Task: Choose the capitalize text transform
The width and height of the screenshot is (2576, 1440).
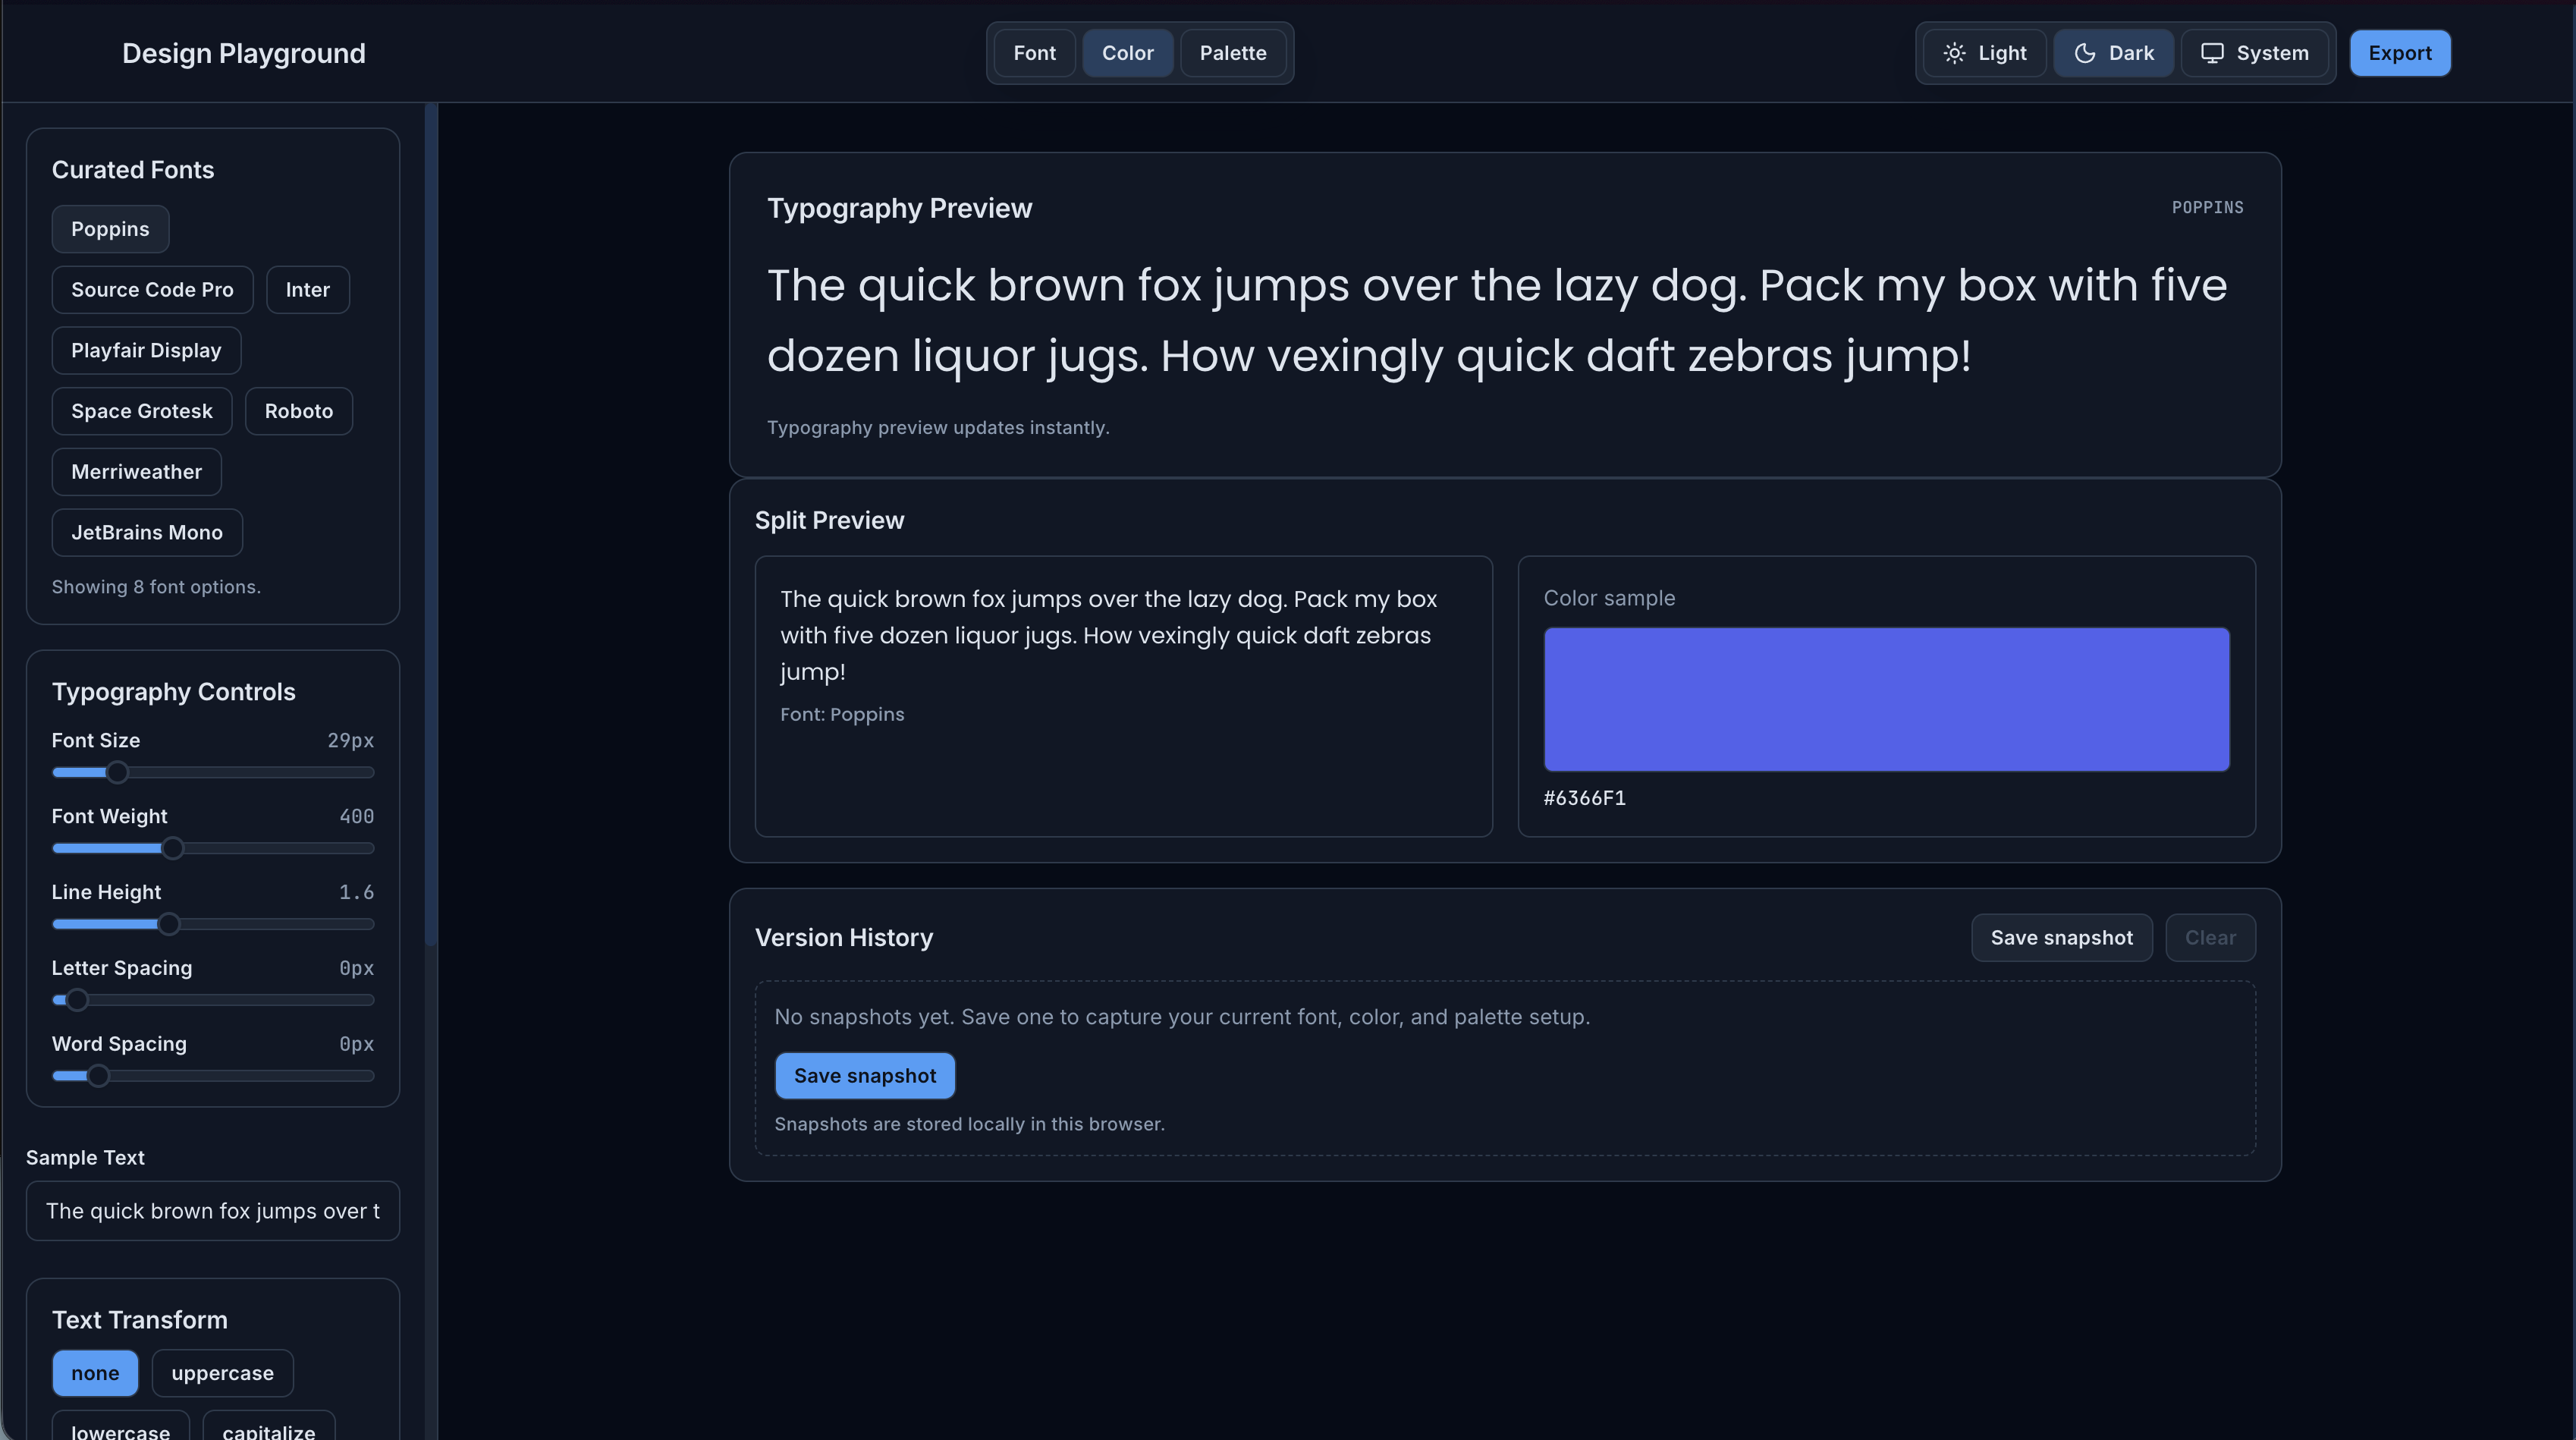Action: [x=268, y=1431]
